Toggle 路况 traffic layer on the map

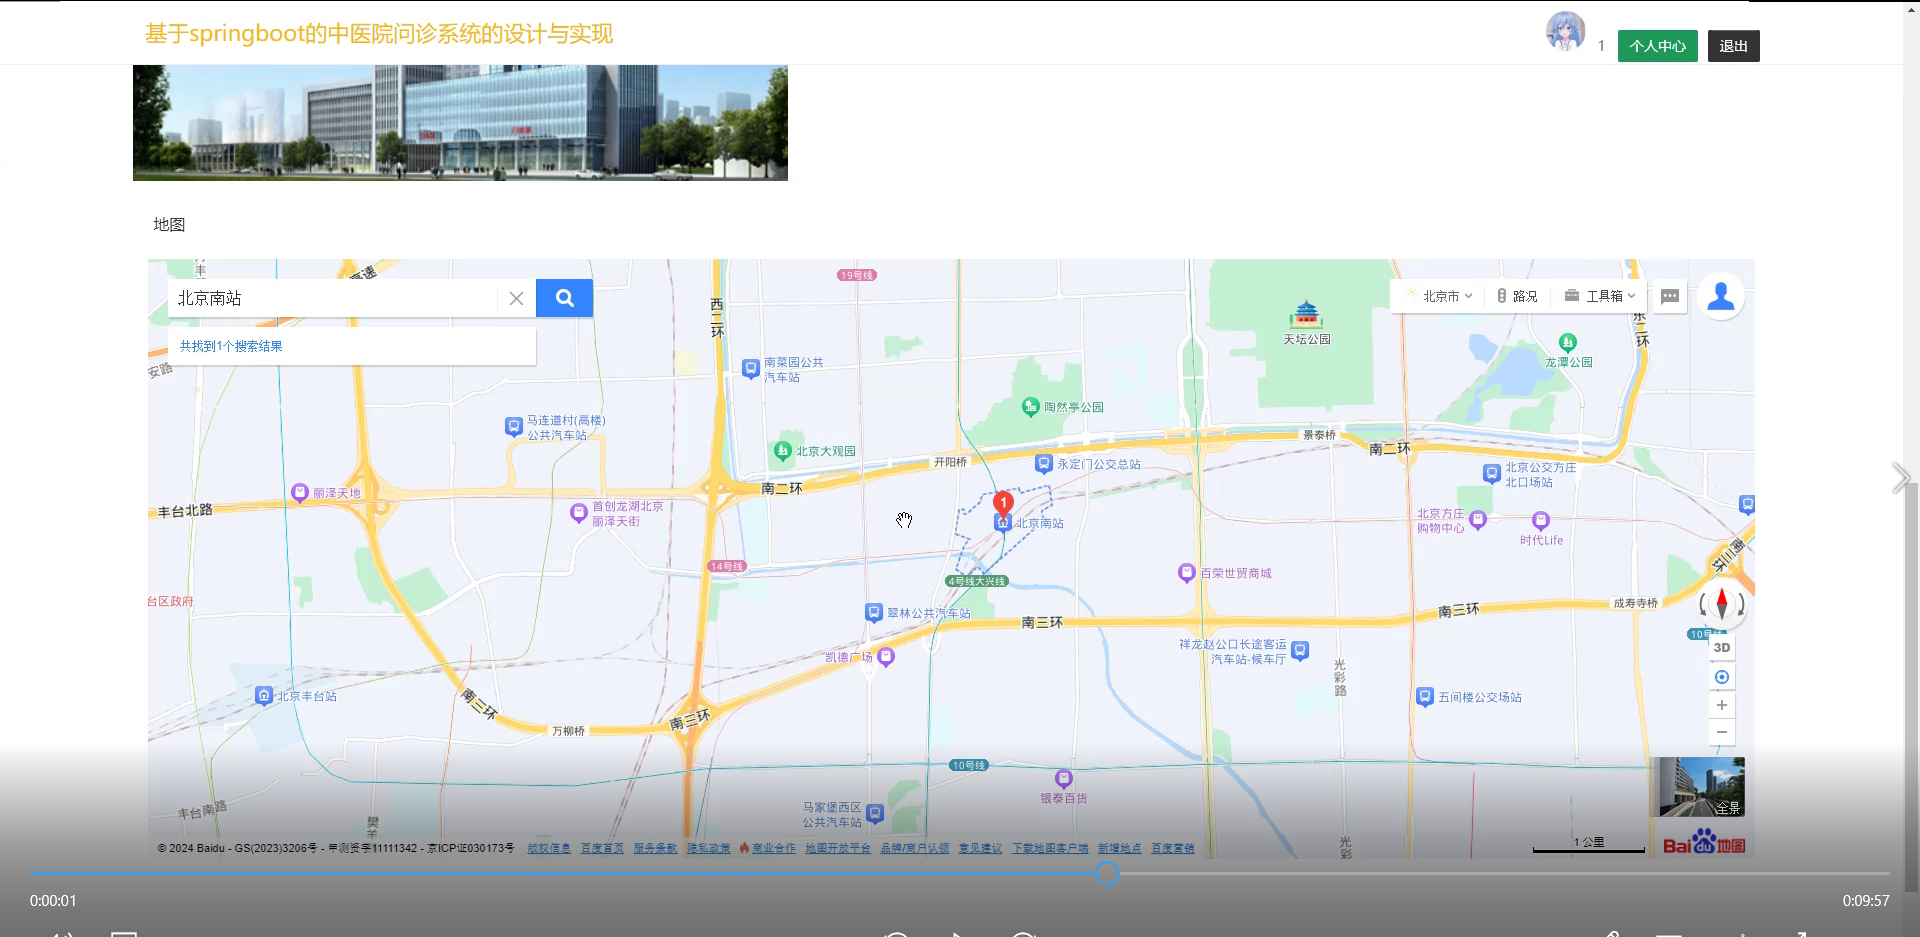(1517, 296)
